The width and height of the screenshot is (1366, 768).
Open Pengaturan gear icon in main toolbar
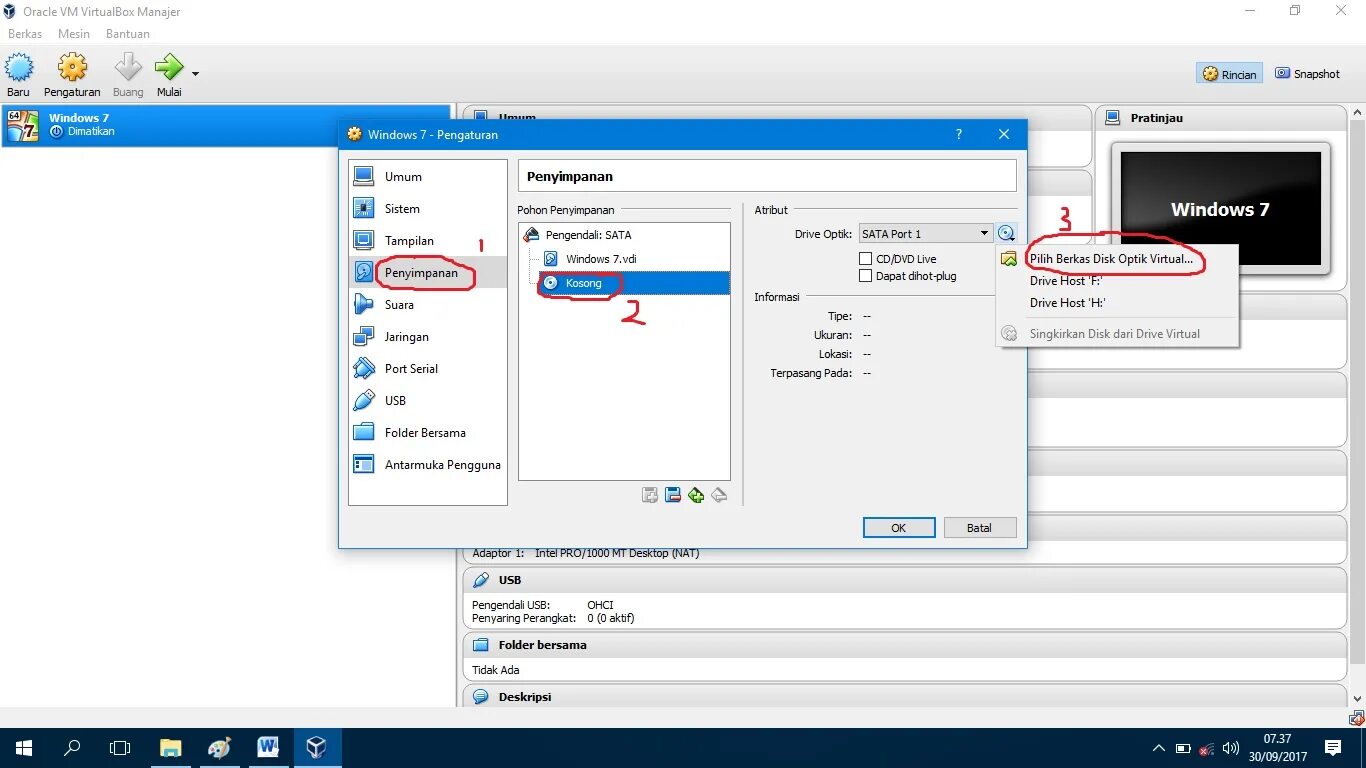(x=72, y=75)
